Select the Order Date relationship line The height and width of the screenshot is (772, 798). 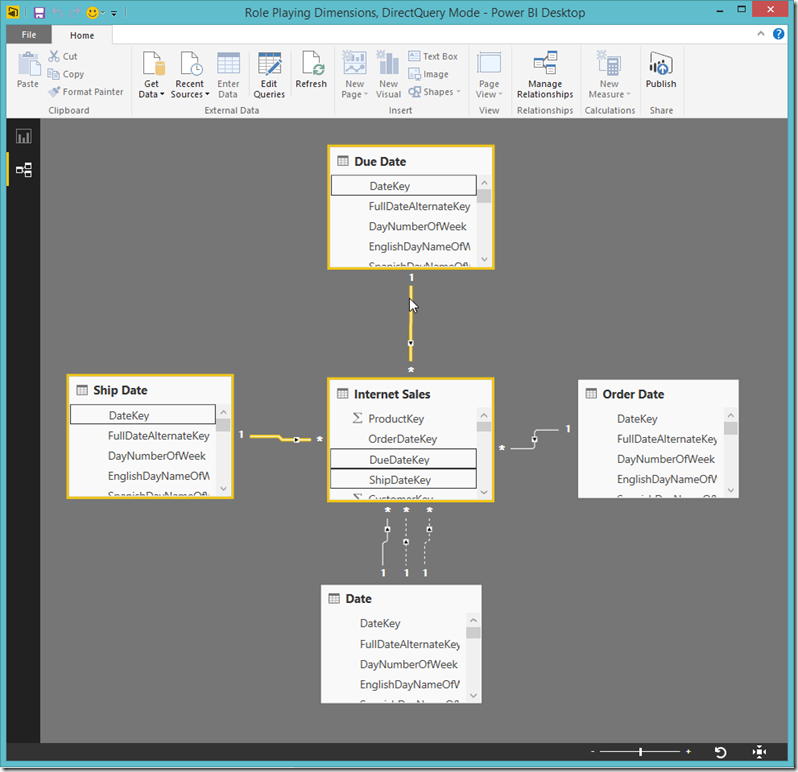point(534,439)
